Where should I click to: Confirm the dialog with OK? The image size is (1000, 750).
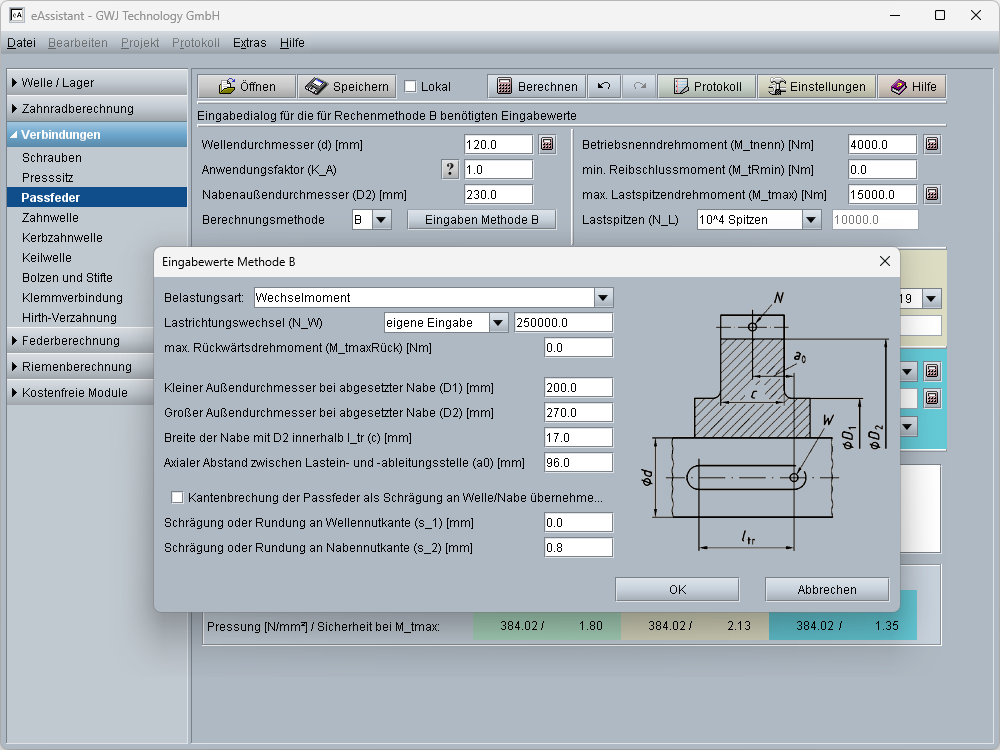coord(677,590)
